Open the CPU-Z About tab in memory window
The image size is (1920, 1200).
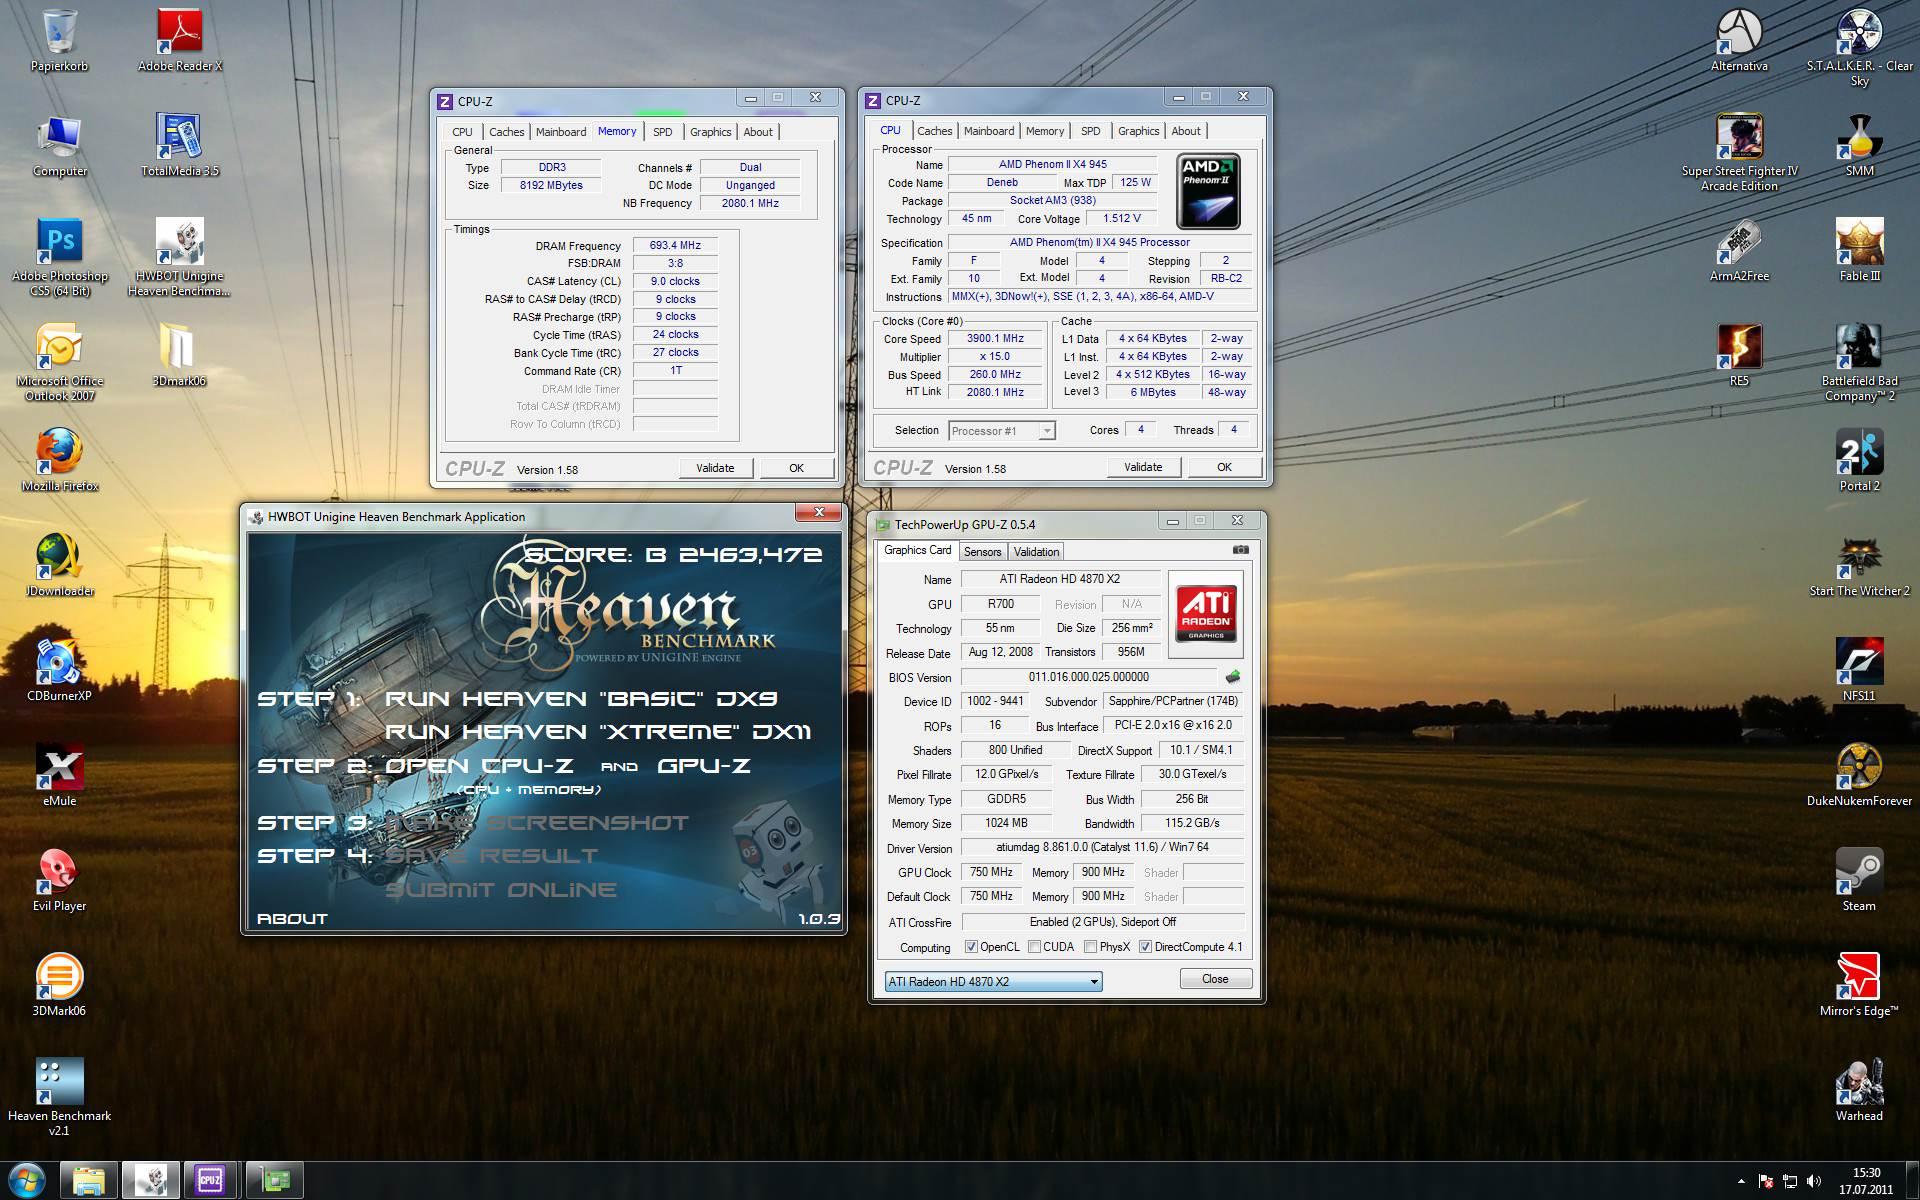[x=757, y=132]
